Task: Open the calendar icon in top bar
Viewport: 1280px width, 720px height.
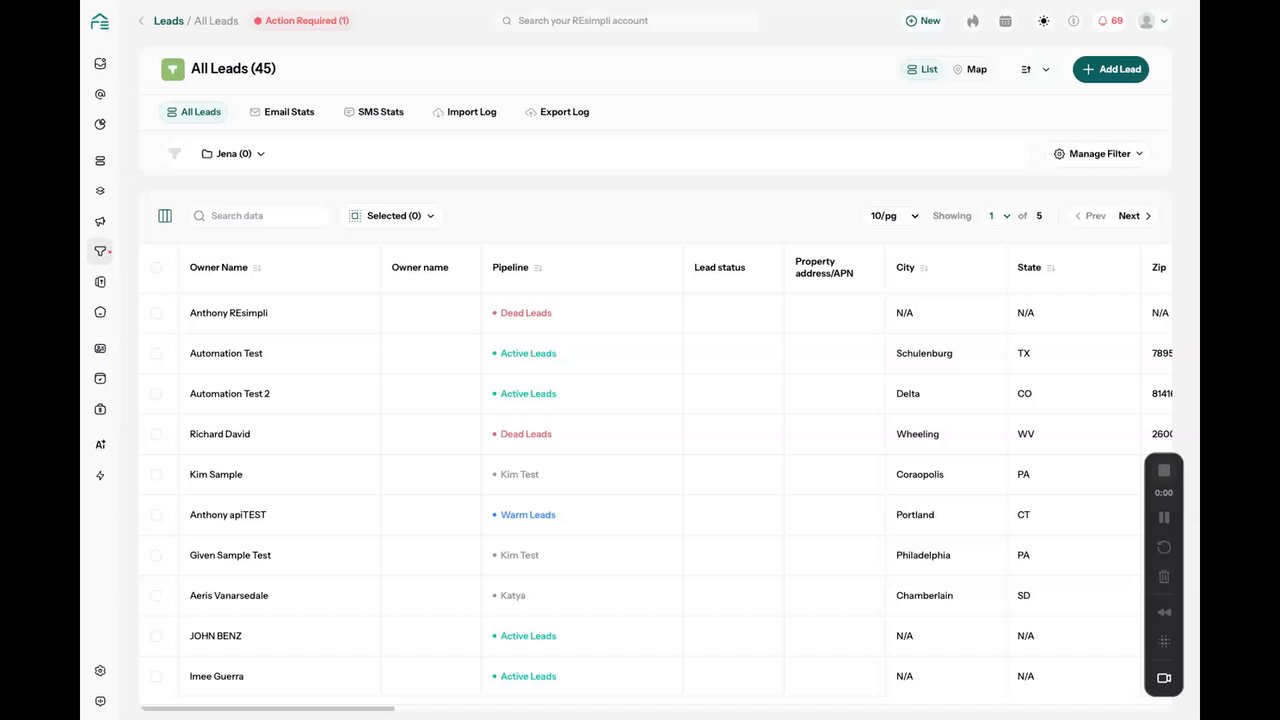Action: (1005, 20)
